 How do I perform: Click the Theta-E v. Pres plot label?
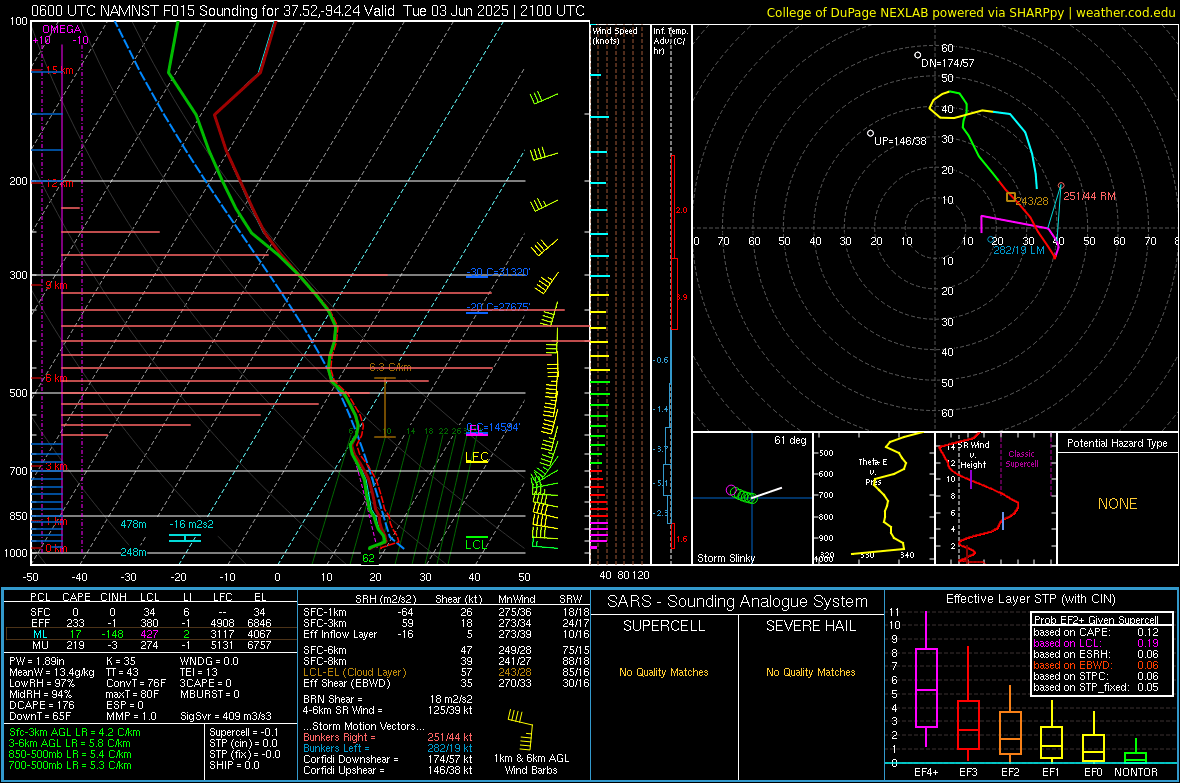point(873,471)
